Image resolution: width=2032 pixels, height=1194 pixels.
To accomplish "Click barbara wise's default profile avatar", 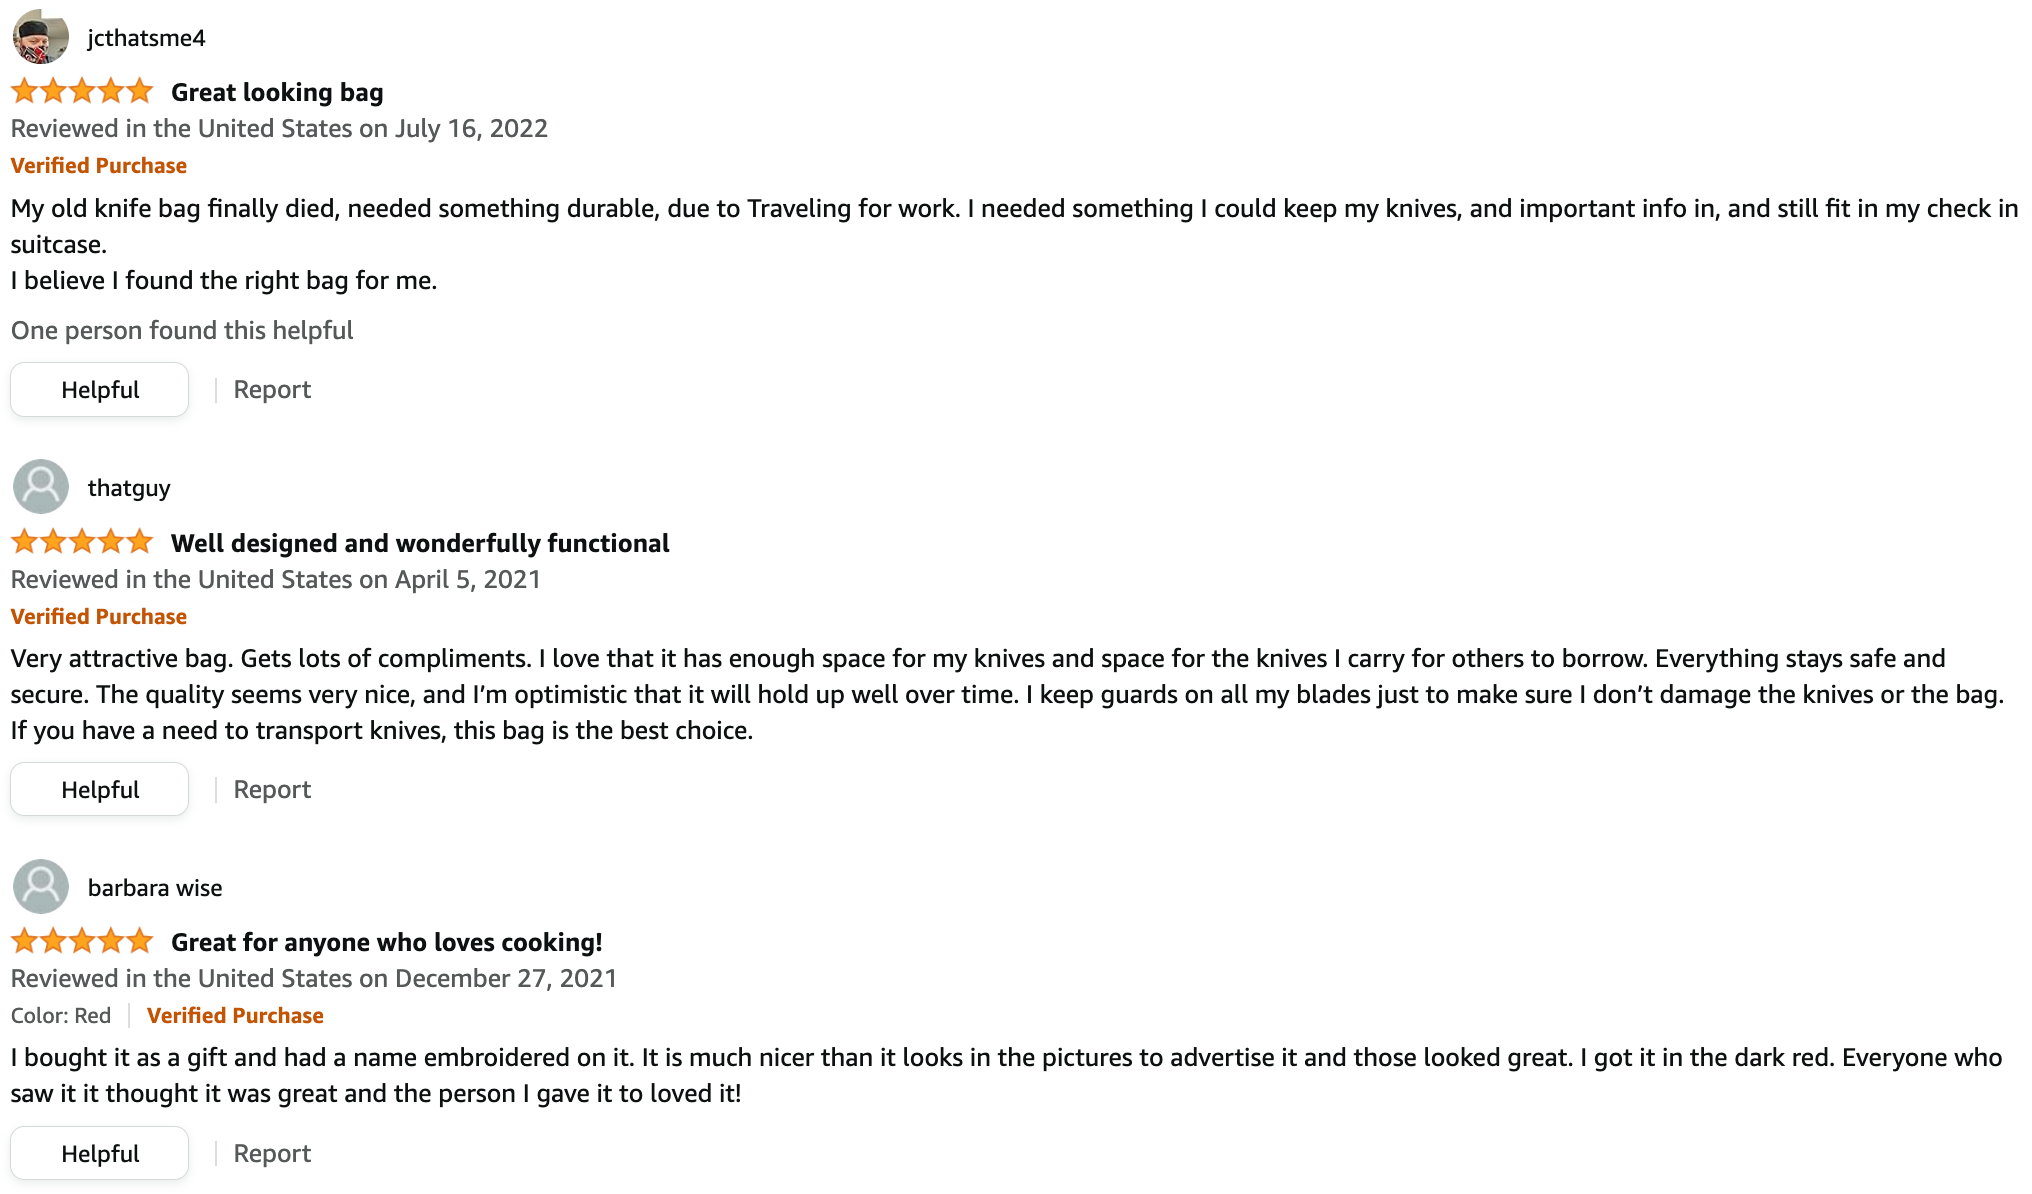I will (x=41, y=887).
